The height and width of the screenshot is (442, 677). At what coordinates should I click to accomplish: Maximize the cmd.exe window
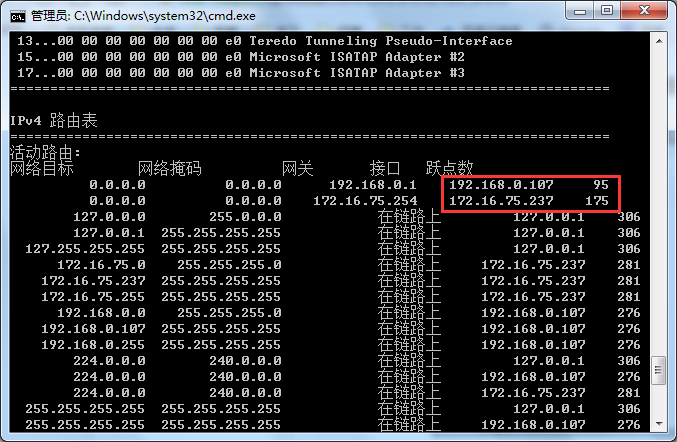[x=607, y=10]
